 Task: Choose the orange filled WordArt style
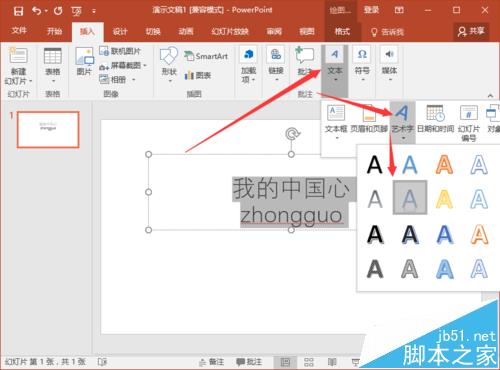point(444,164)
